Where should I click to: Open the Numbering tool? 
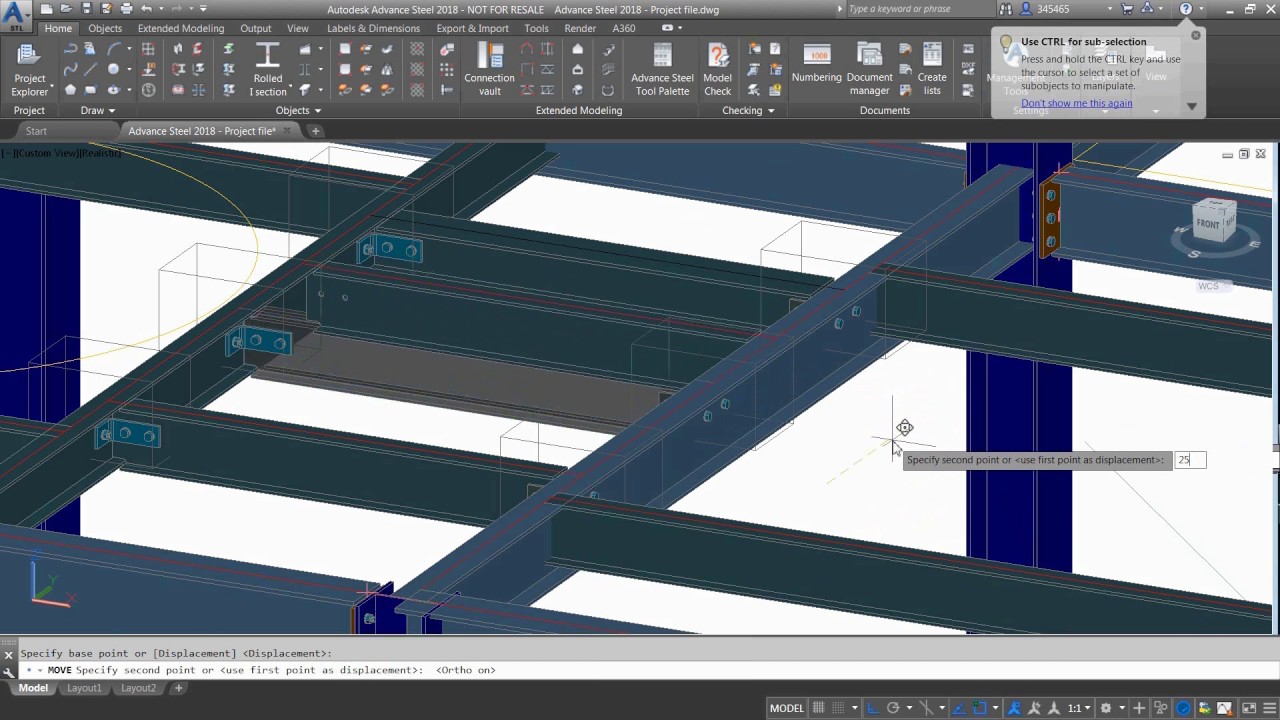tap(817, 70)
